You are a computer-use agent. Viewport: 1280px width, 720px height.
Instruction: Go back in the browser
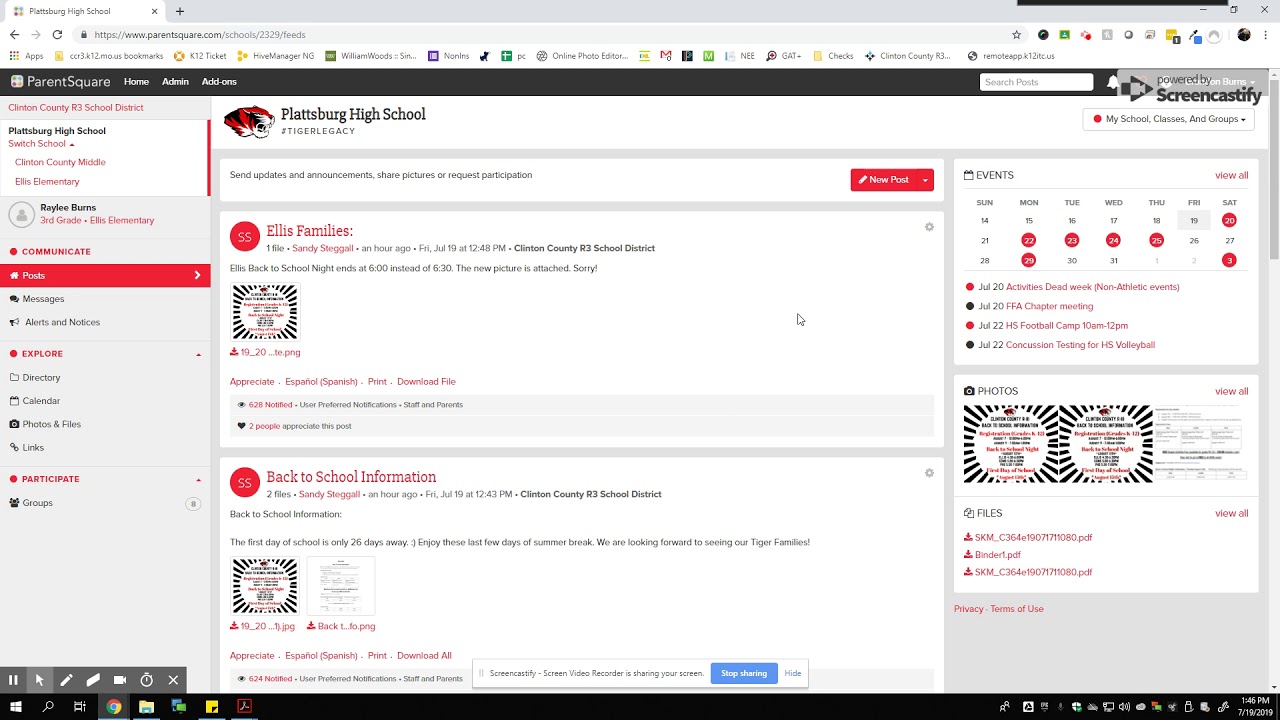[14, 34]
